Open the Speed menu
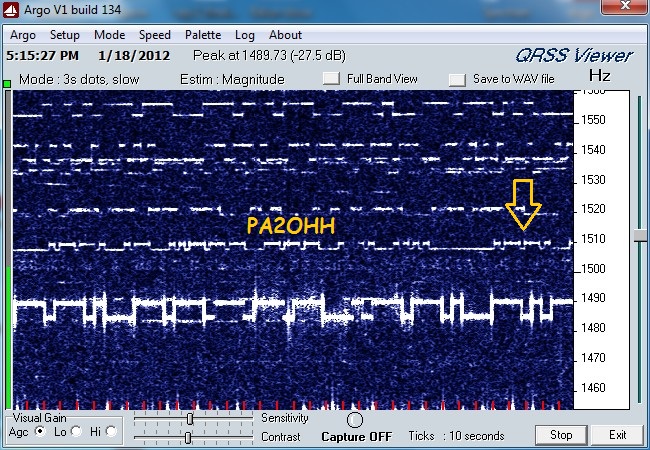This screenshot has height=450, width=650. [x=155, y=35]
